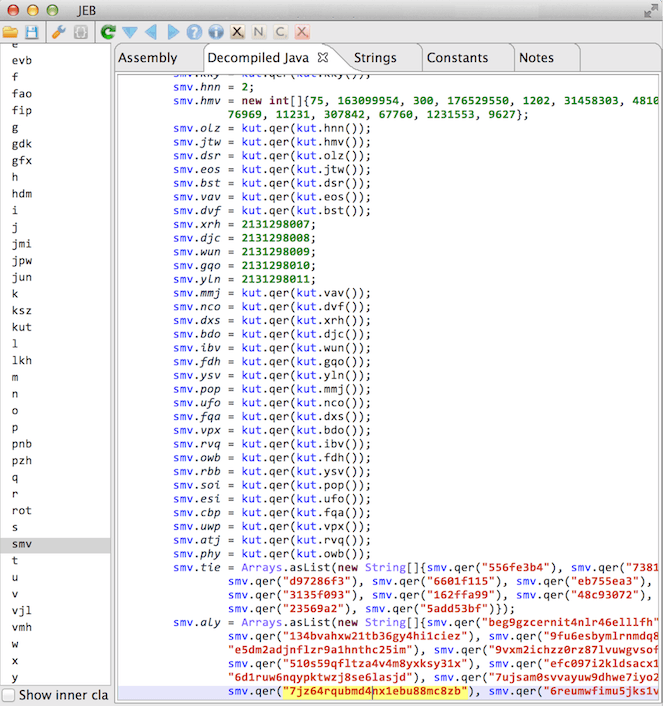663x706 pixels.
Task: Click the N rename toolbar button
Action: [x=259, y=32]
